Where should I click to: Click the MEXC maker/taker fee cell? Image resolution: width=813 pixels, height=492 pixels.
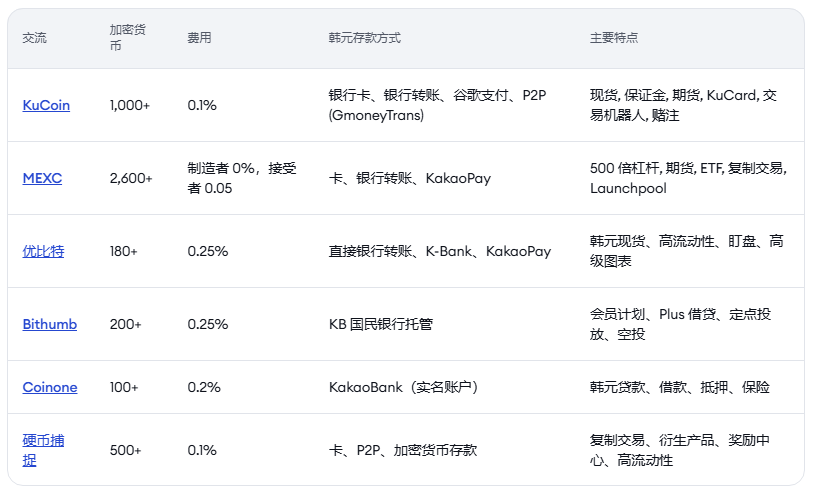pyautogui.click(x=242, y=178)
